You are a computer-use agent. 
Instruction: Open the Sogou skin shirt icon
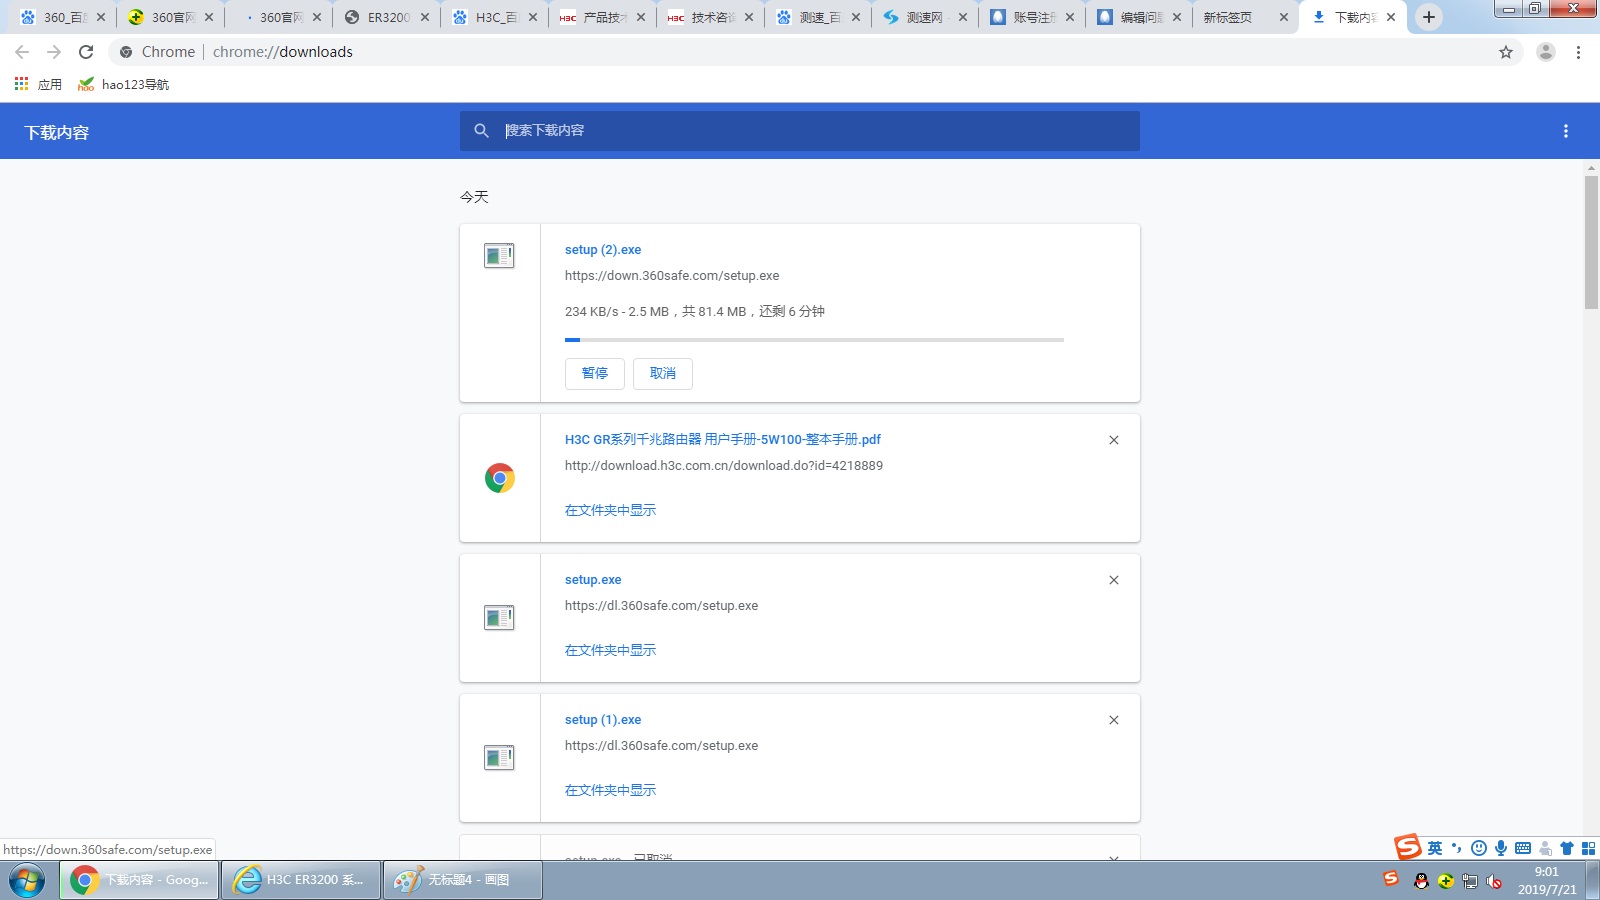pos(1567,848)
